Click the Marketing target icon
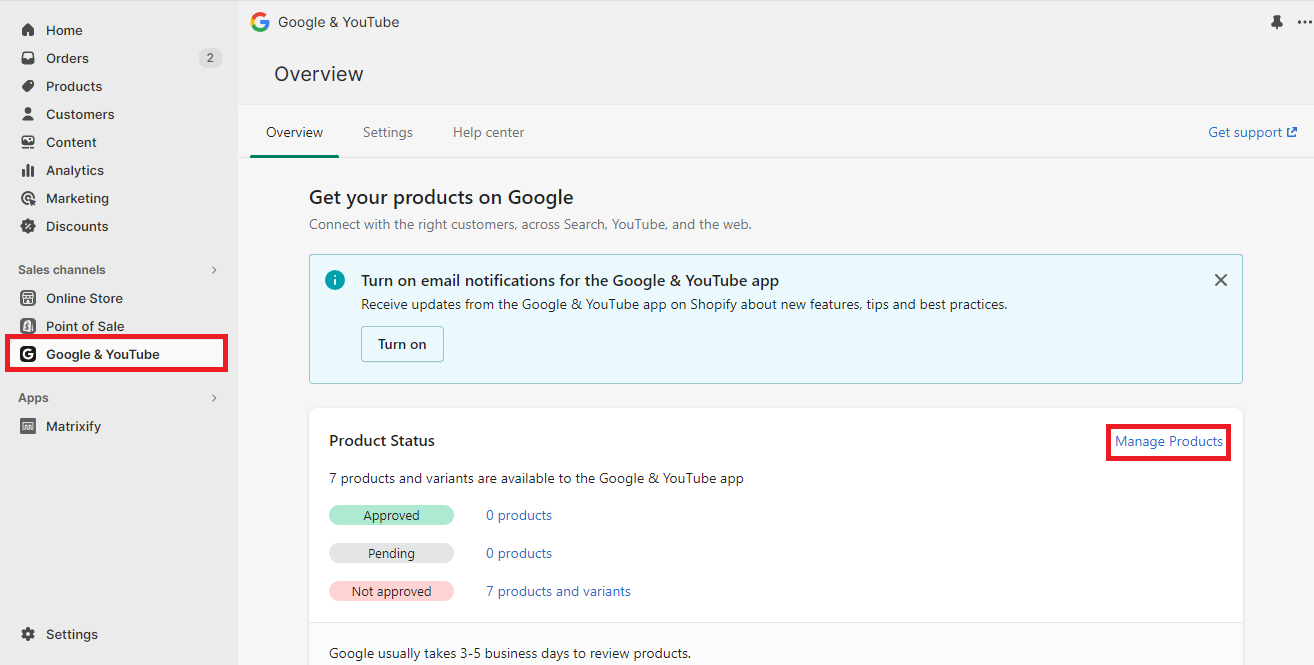 click(28, 198)
